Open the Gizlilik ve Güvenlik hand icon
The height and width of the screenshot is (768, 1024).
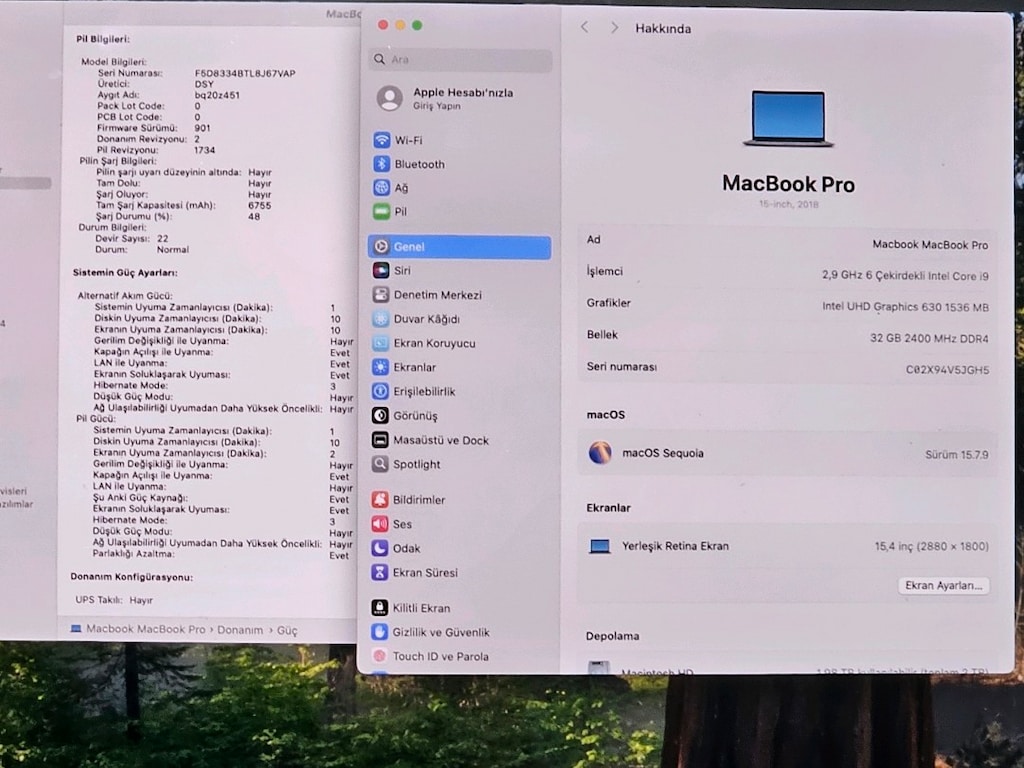click(x=379, y=632)
